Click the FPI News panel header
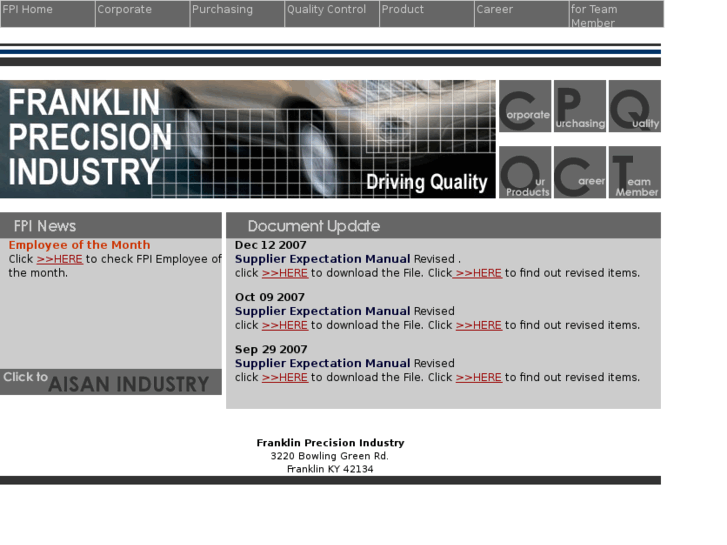The image size is (727, 545). (111, 226)
